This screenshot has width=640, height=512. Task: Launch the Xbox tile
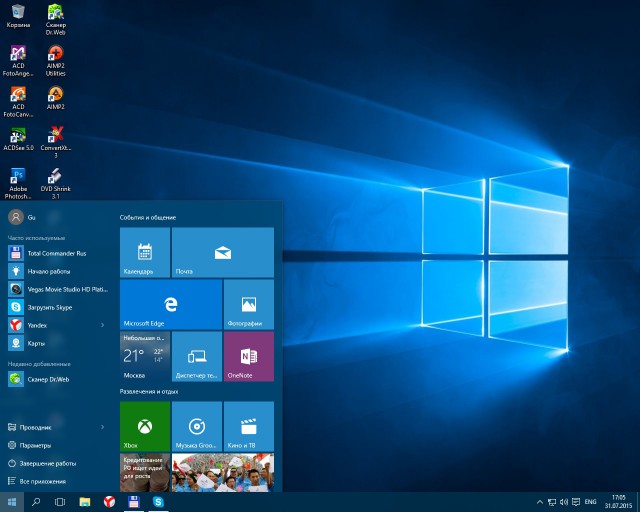(x=144, y=427)
